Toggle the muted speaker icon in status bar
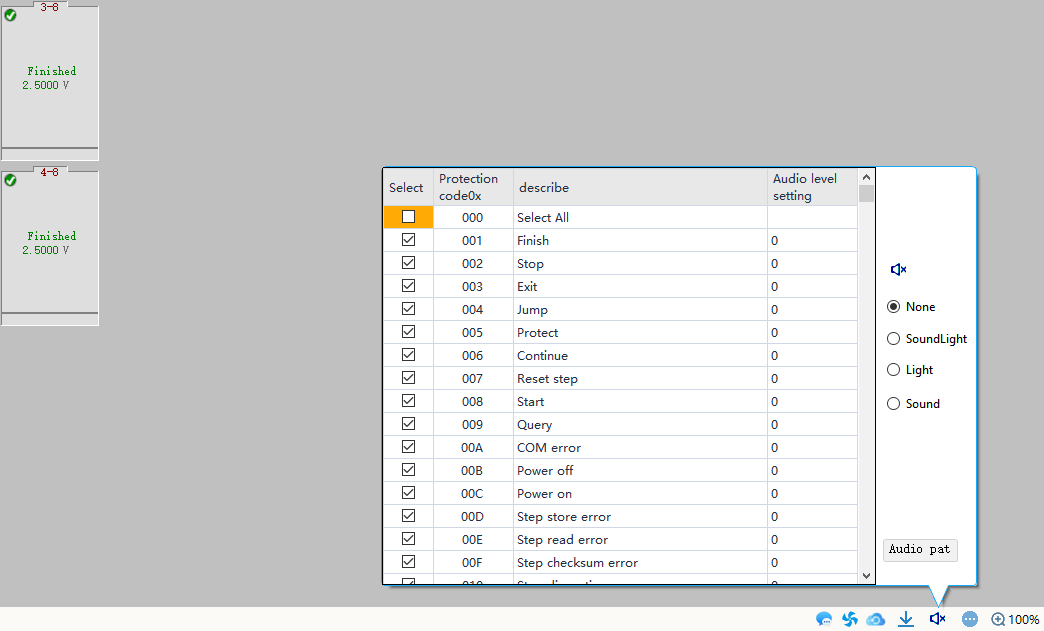Image resolution: width=1044 pixels, height=631 pixels. [x=937, y=619]
